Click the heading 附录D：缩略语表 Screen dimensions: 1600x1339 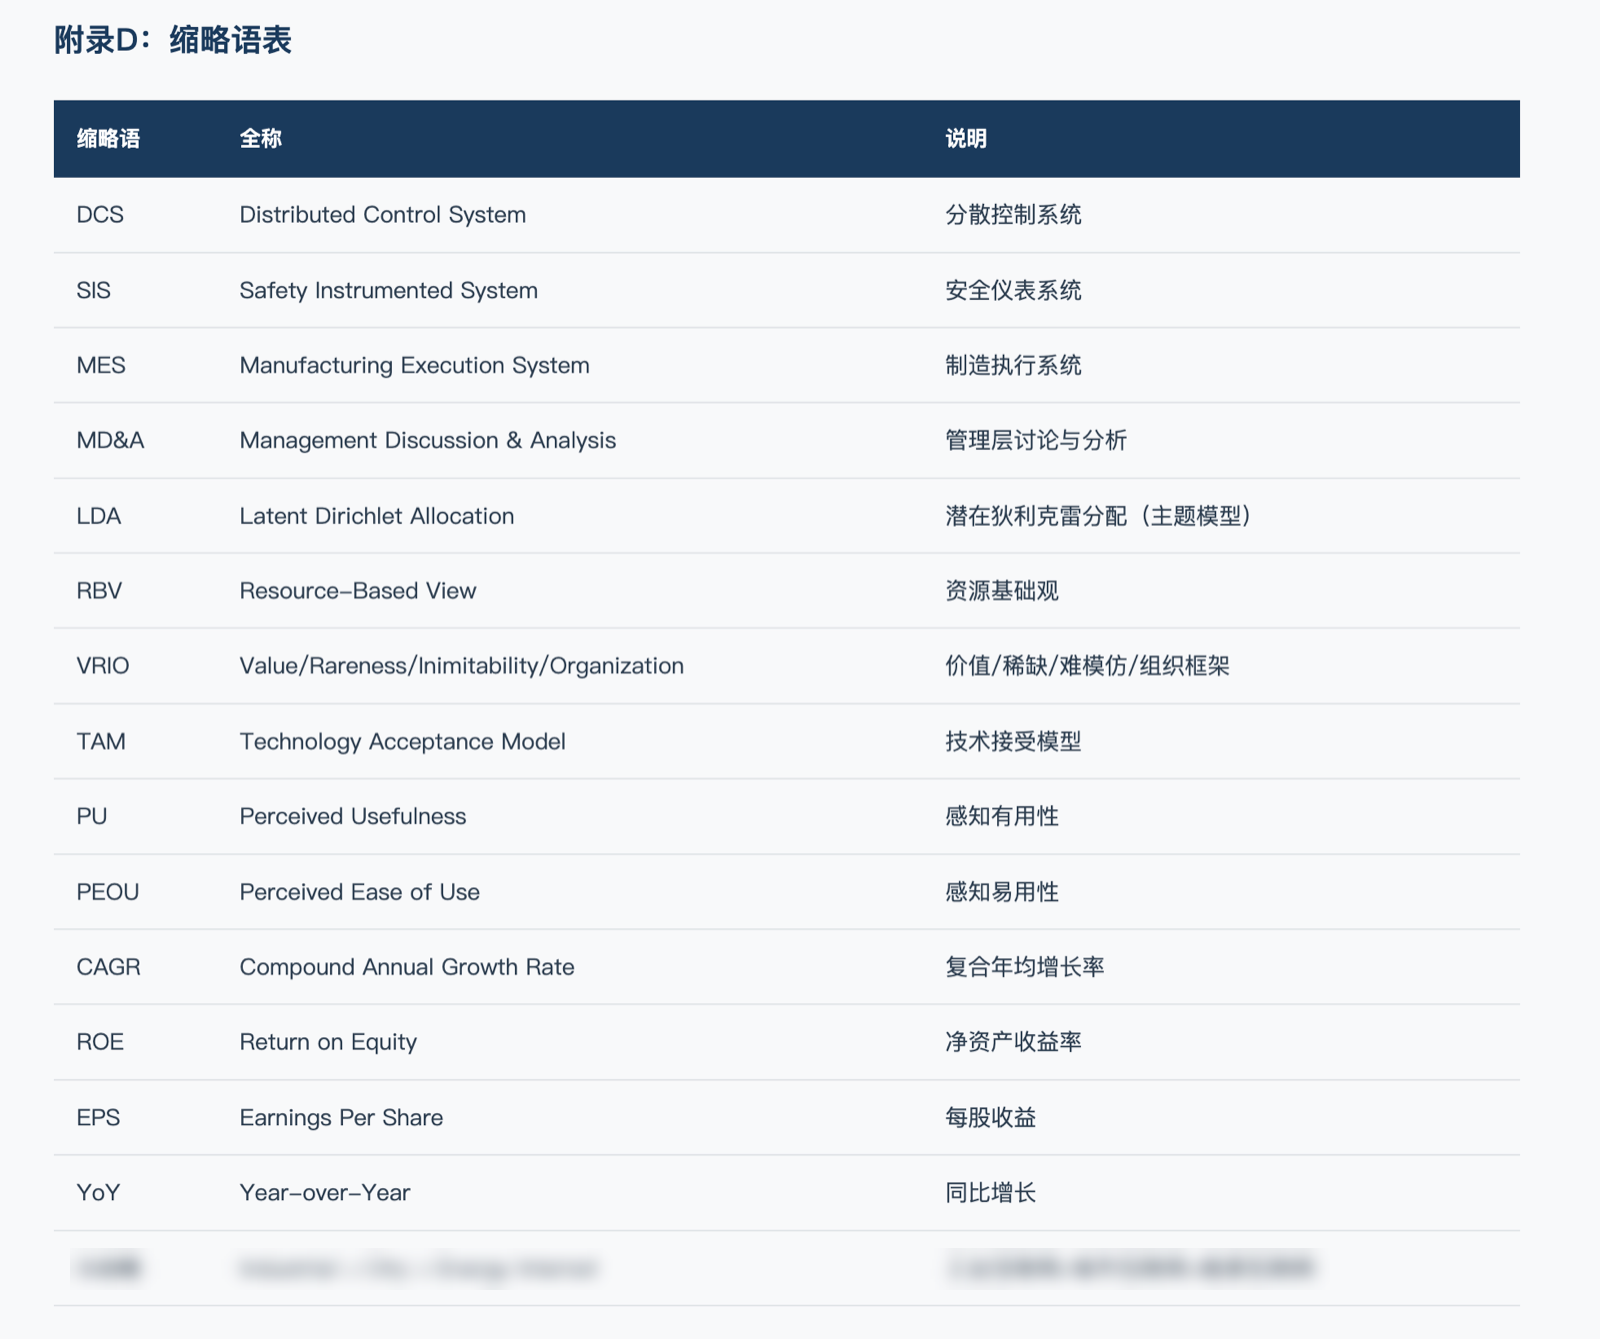click(173, 40)
